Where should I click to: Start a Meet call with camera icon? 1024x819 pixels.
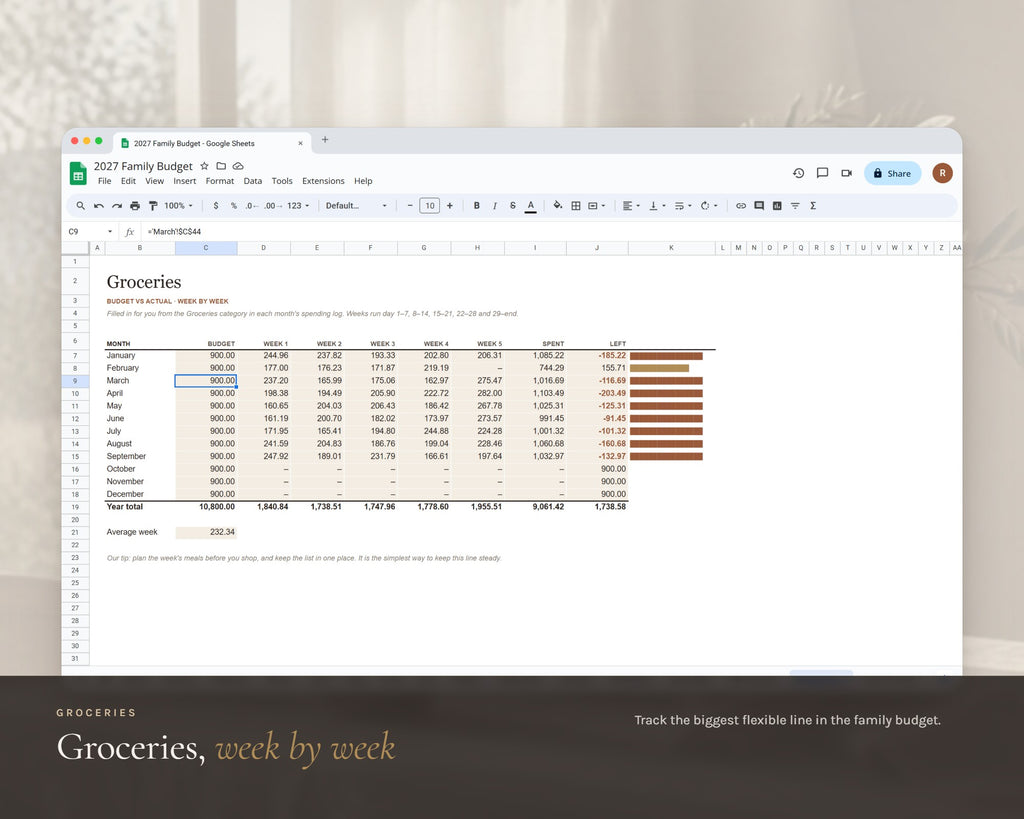tap(846, 173)
